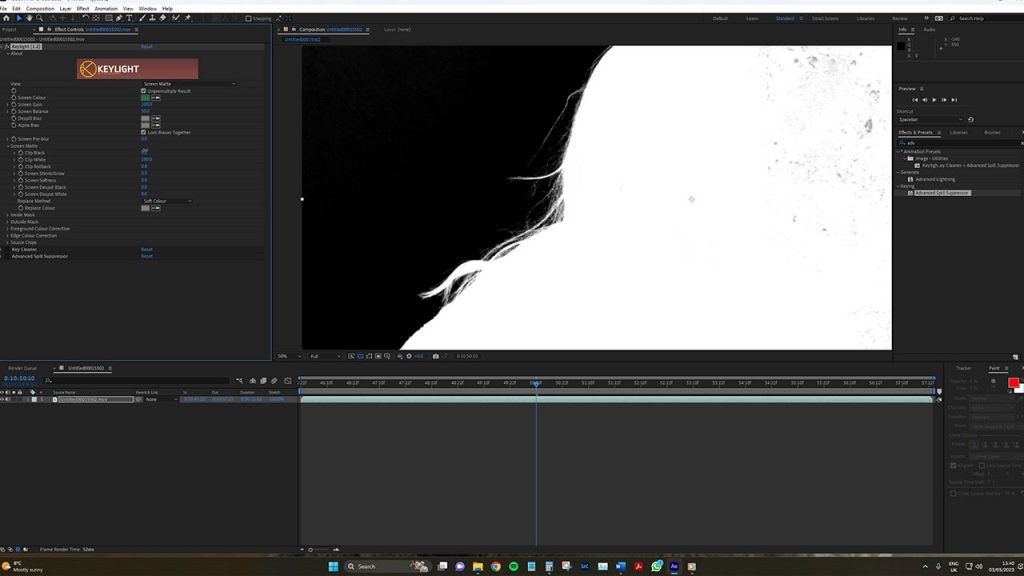The image size is (1024, 576).
Task: Click the last frame button in Preview panel
Action: coord(954,100)
